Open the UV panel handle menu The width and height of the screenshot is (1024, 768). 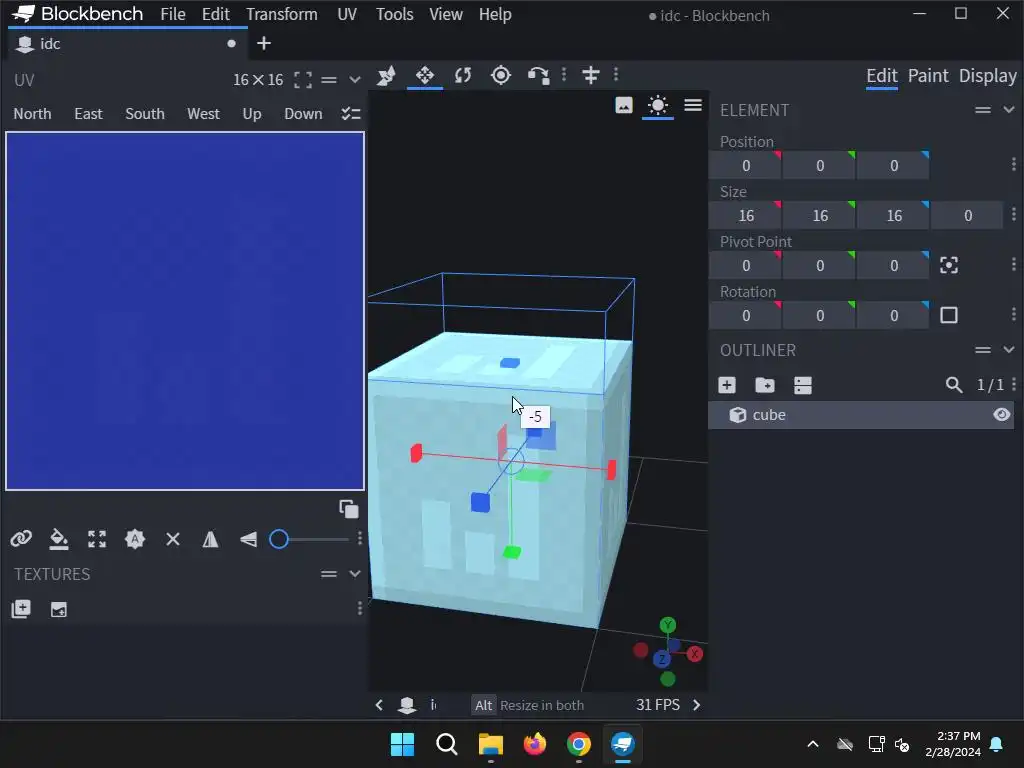tap(328, 80)
